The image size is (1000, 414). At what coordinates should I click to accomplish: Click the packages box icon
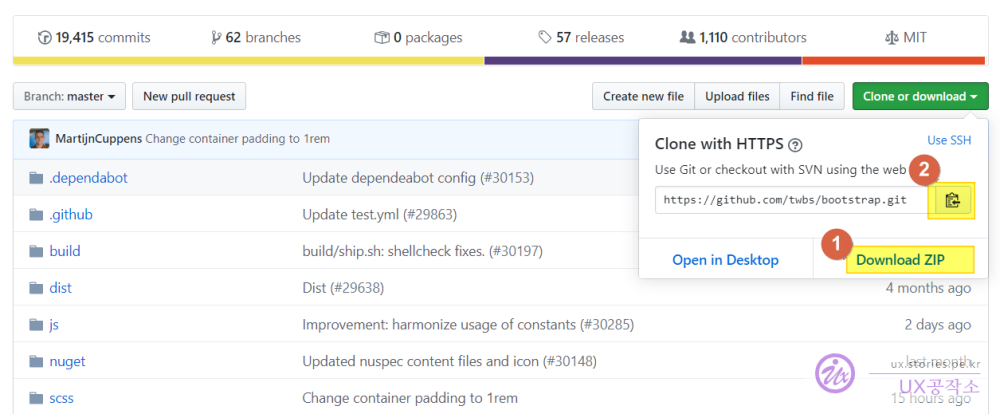pos(381,38)
